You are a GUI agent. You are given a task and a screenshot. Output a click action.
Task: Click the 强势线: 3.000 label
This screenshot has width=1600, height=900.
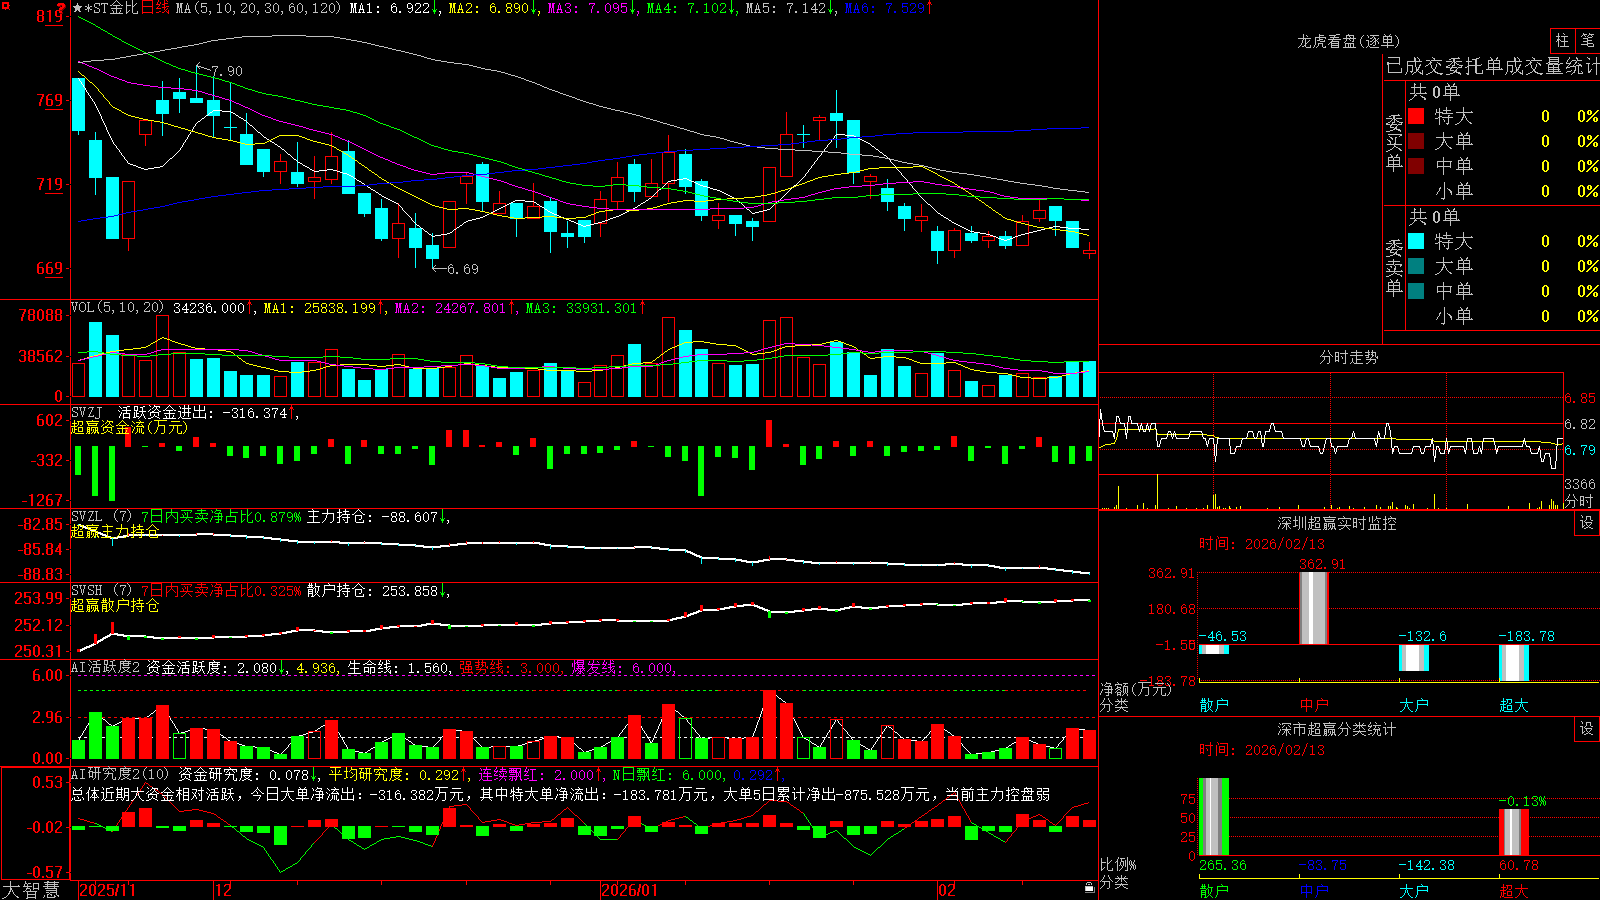(x=511, y=667)
